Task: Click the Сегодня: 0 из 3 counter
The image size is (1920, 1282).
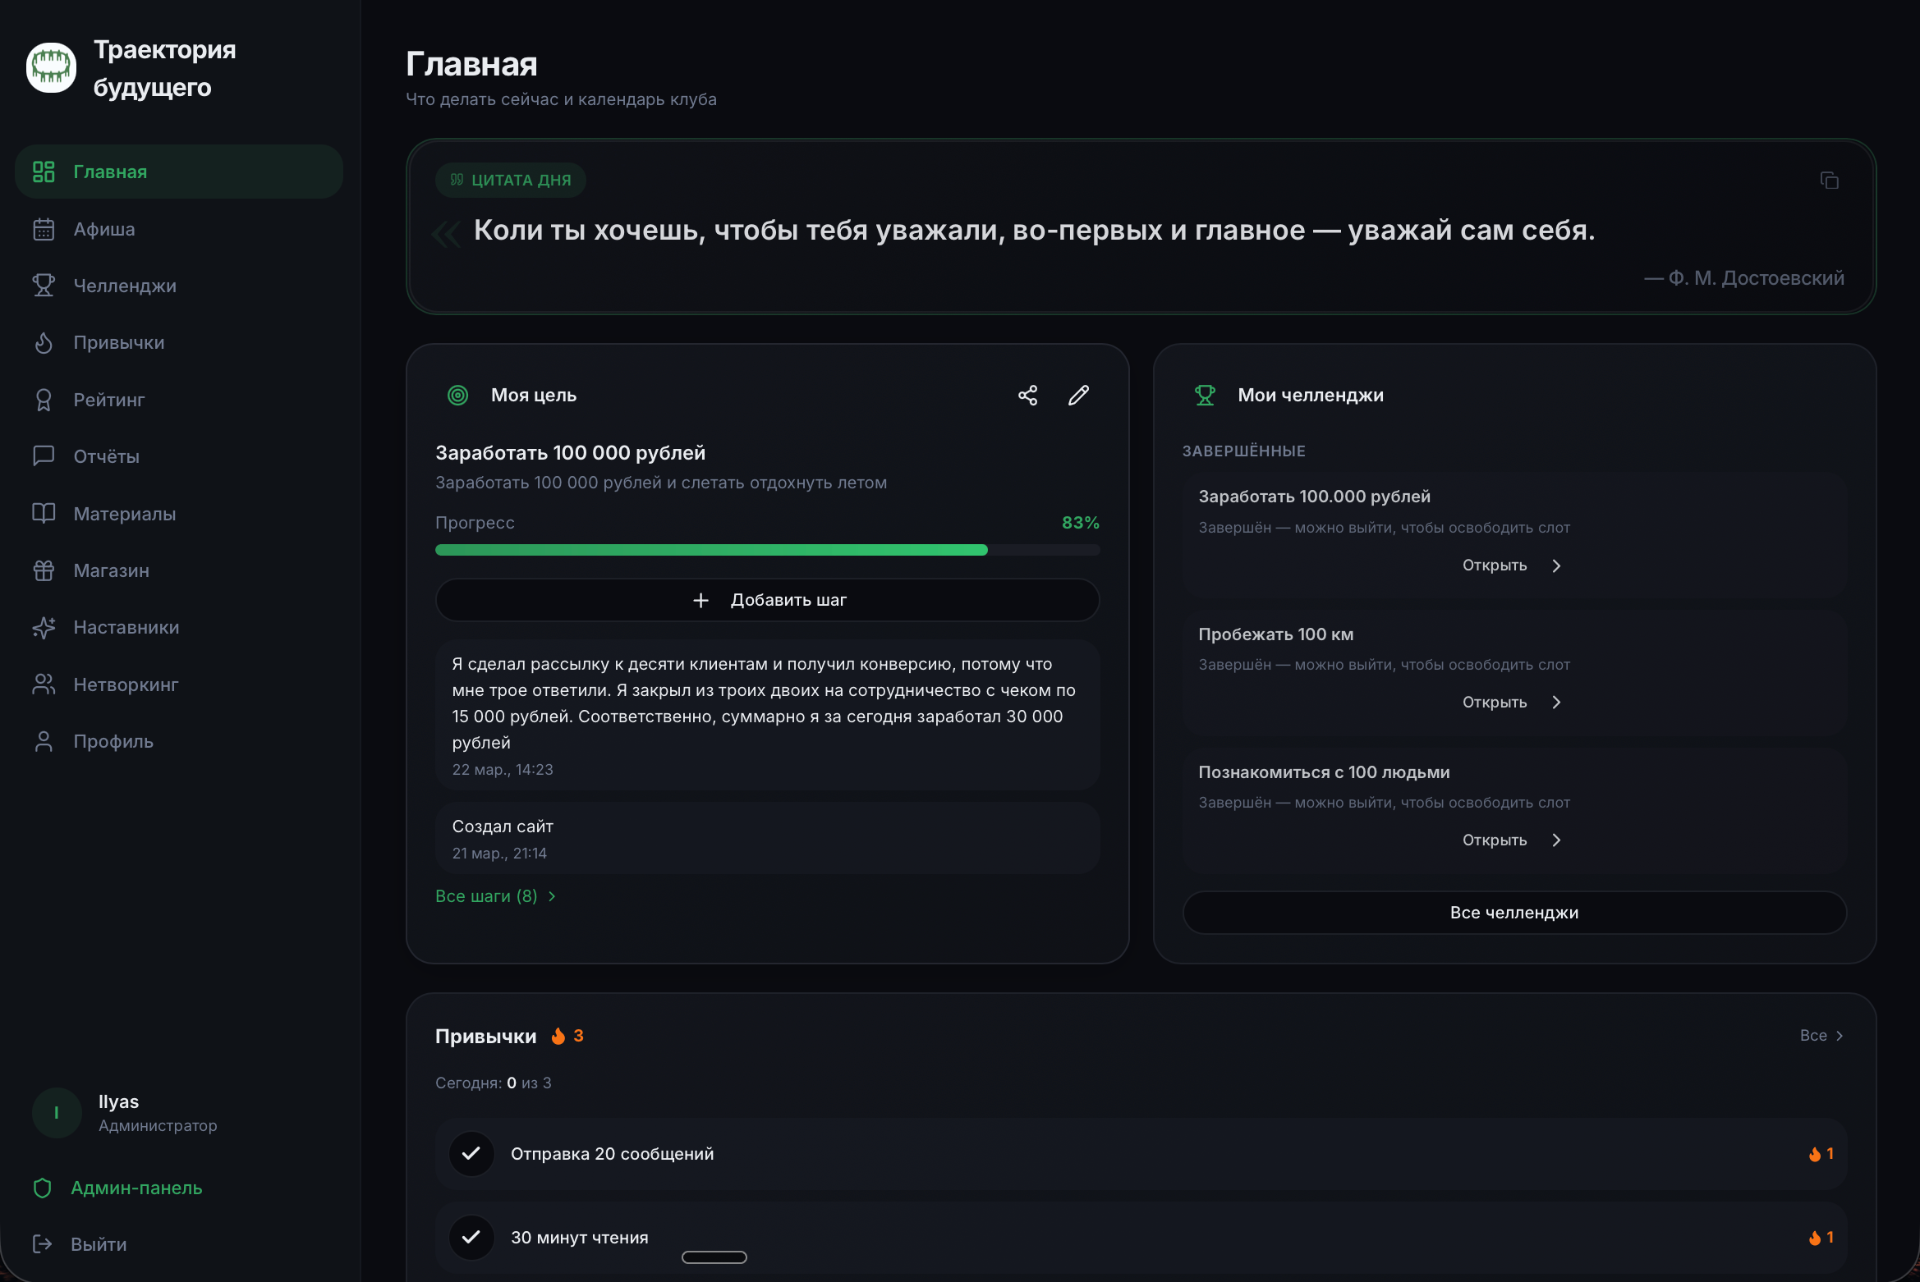Action: [x=493, y=1083]
